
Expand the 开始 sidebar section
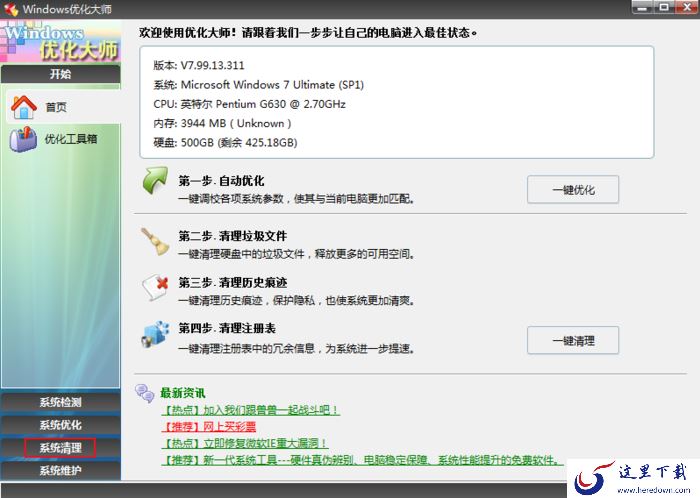coord(61,74)
